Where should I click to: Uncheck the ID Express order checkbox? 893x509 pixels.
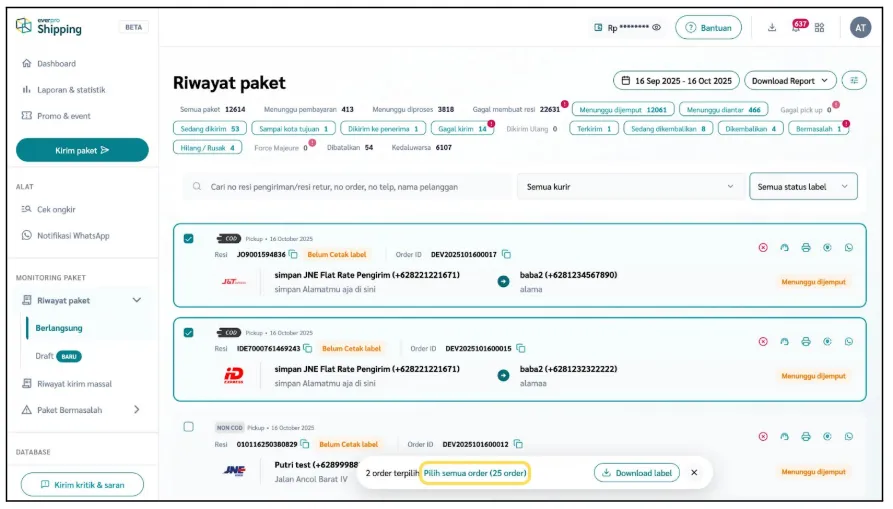point(189,333)
